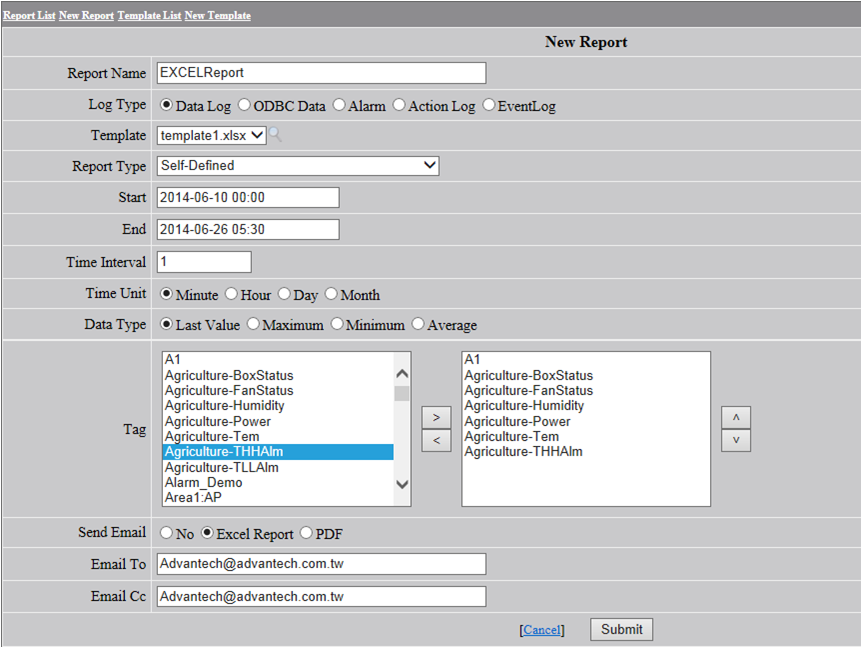This screenshot has width=862, height=648.
Task: Add selected tag with right arrow button
Action: pyautogui.click(x=436, y=416)
